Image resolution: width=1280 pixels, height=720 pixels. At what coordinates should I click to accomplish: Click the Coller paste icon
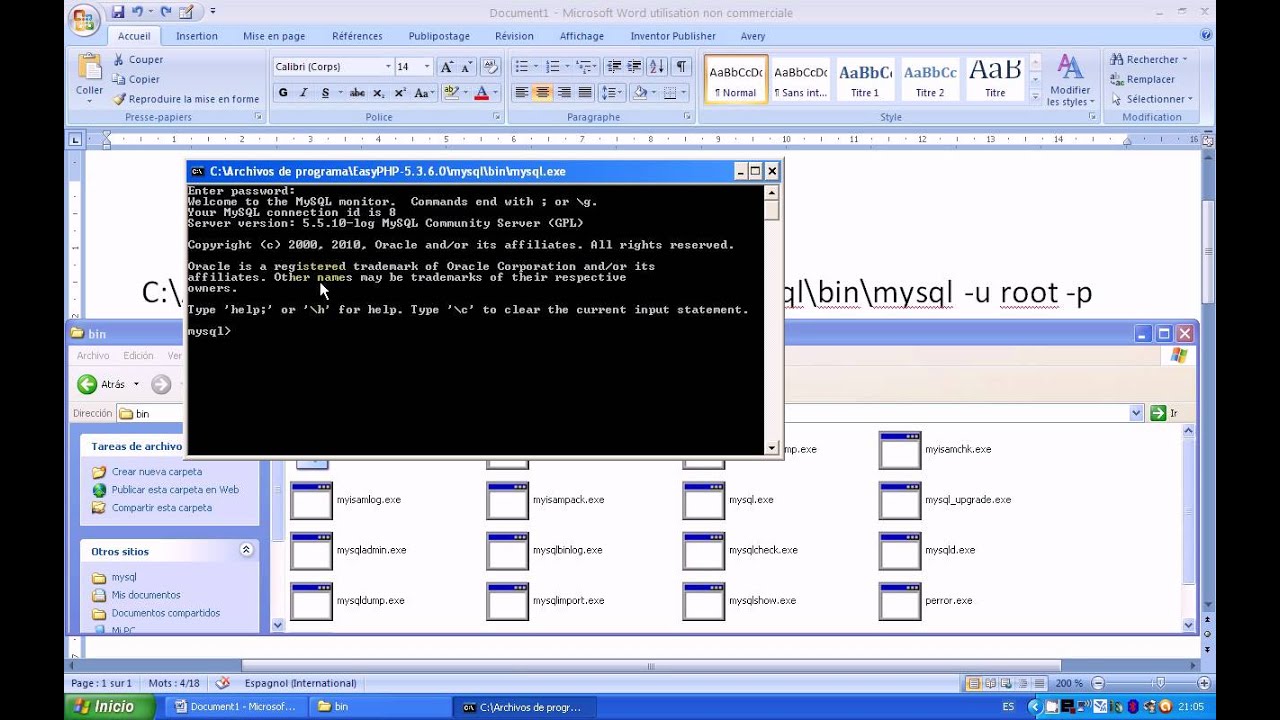click(x=89, y=68)
